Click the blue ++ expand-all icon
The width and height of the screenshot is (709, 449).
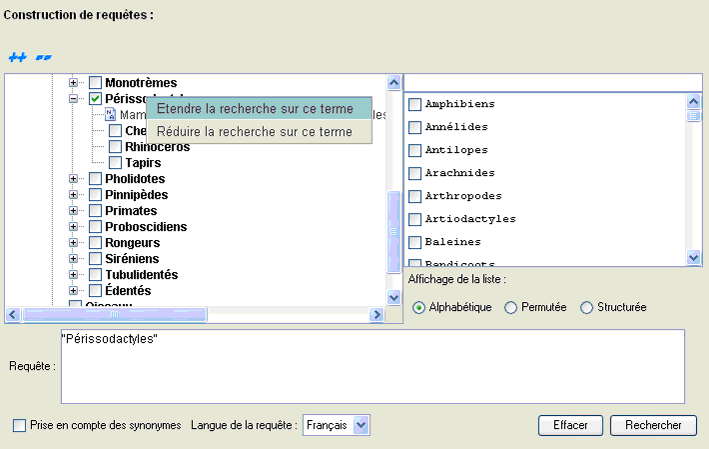click(16, 57)
